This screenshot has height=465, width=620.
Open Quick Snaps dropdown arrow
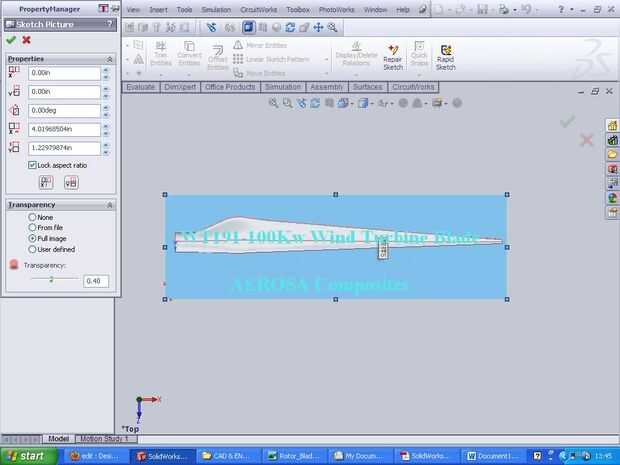(x=419, y=75)
